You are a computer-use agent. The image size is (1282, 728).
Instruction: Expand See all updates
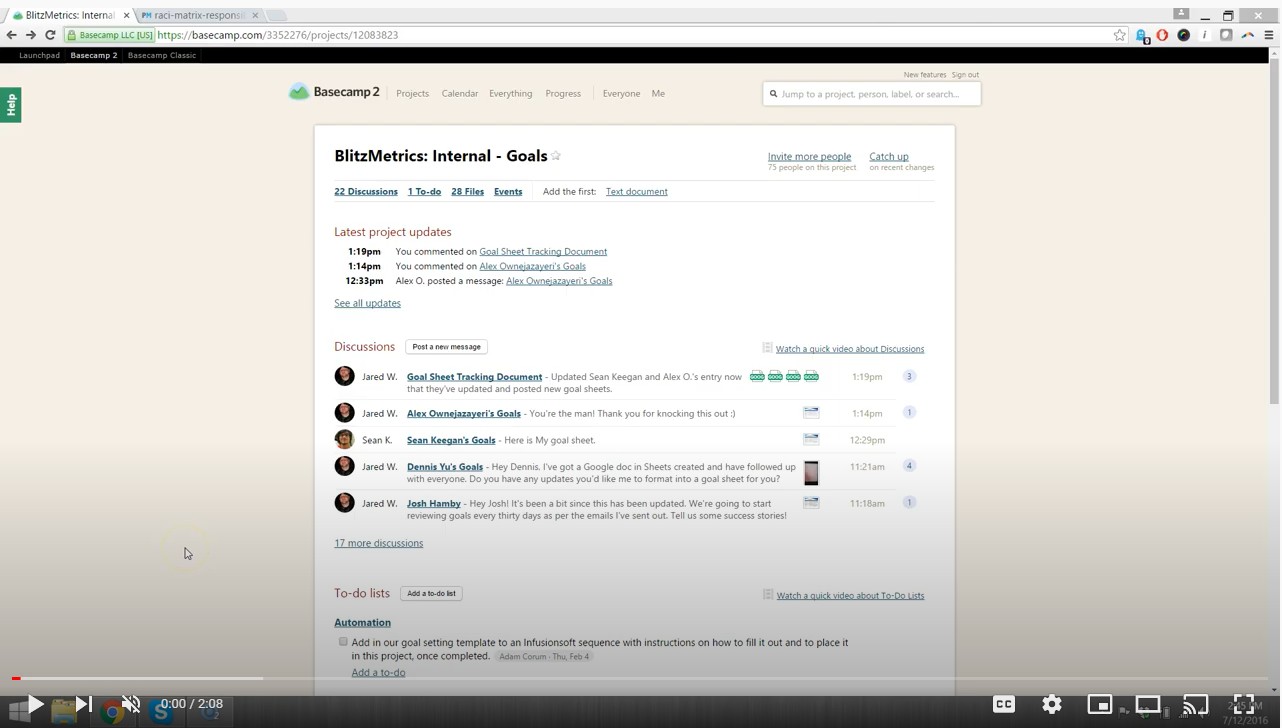pos(367,303)
